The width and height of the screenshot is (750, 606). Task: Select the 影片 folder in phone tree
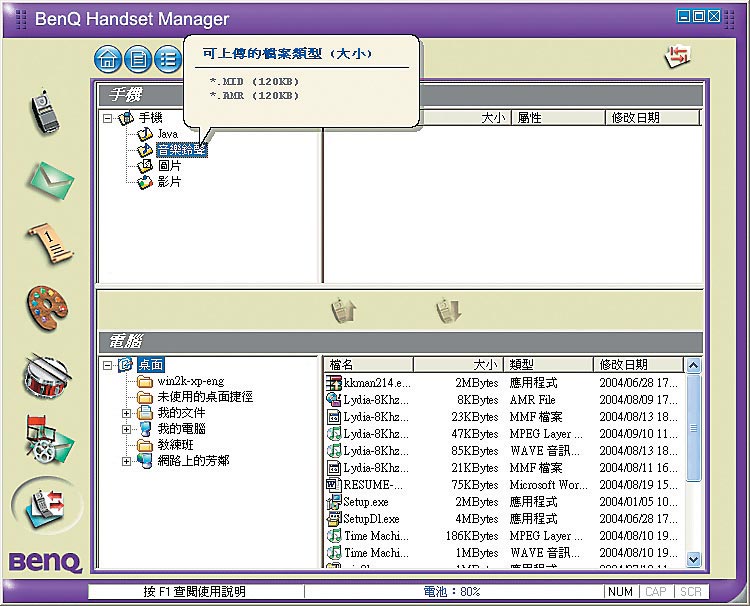pyautogui.click(x=169, y=182)
